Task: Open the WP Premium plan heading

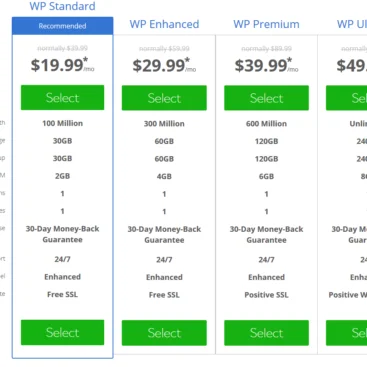Action: [x=266, y=24]
